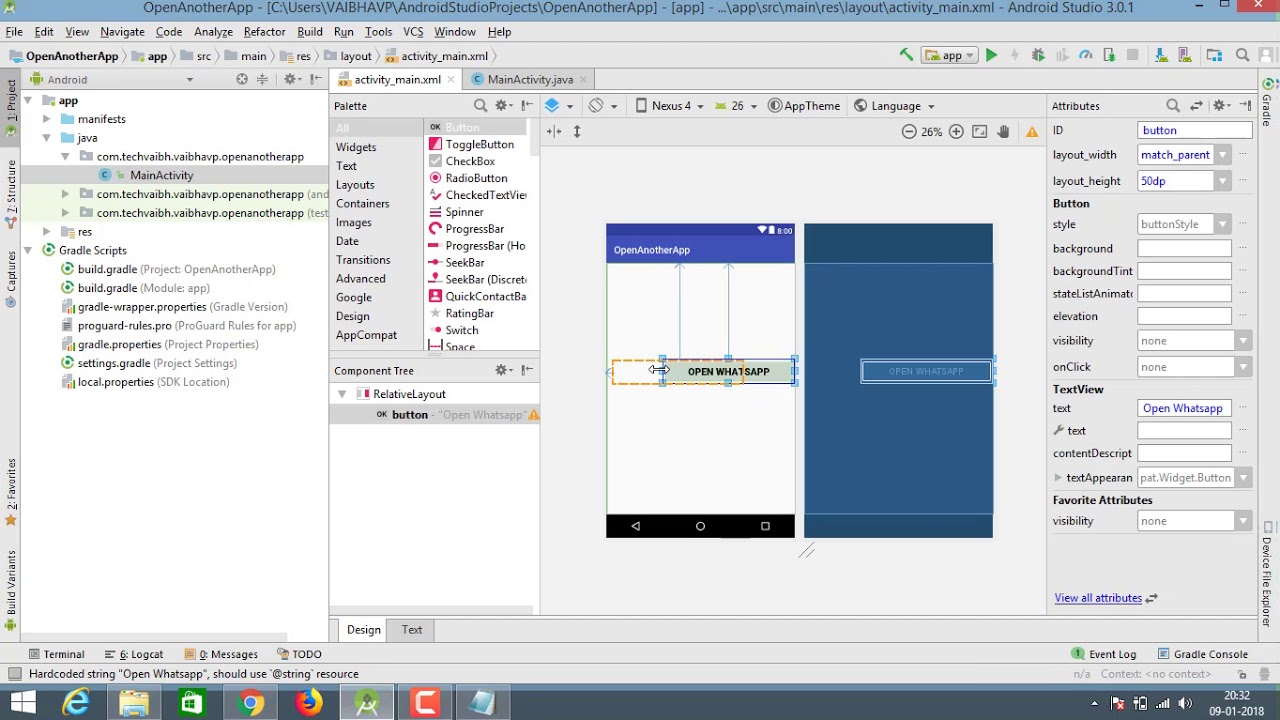The height and width of the screenshot is (720, 1280).
Task: Expand the res folder
Action: point(46,231)
